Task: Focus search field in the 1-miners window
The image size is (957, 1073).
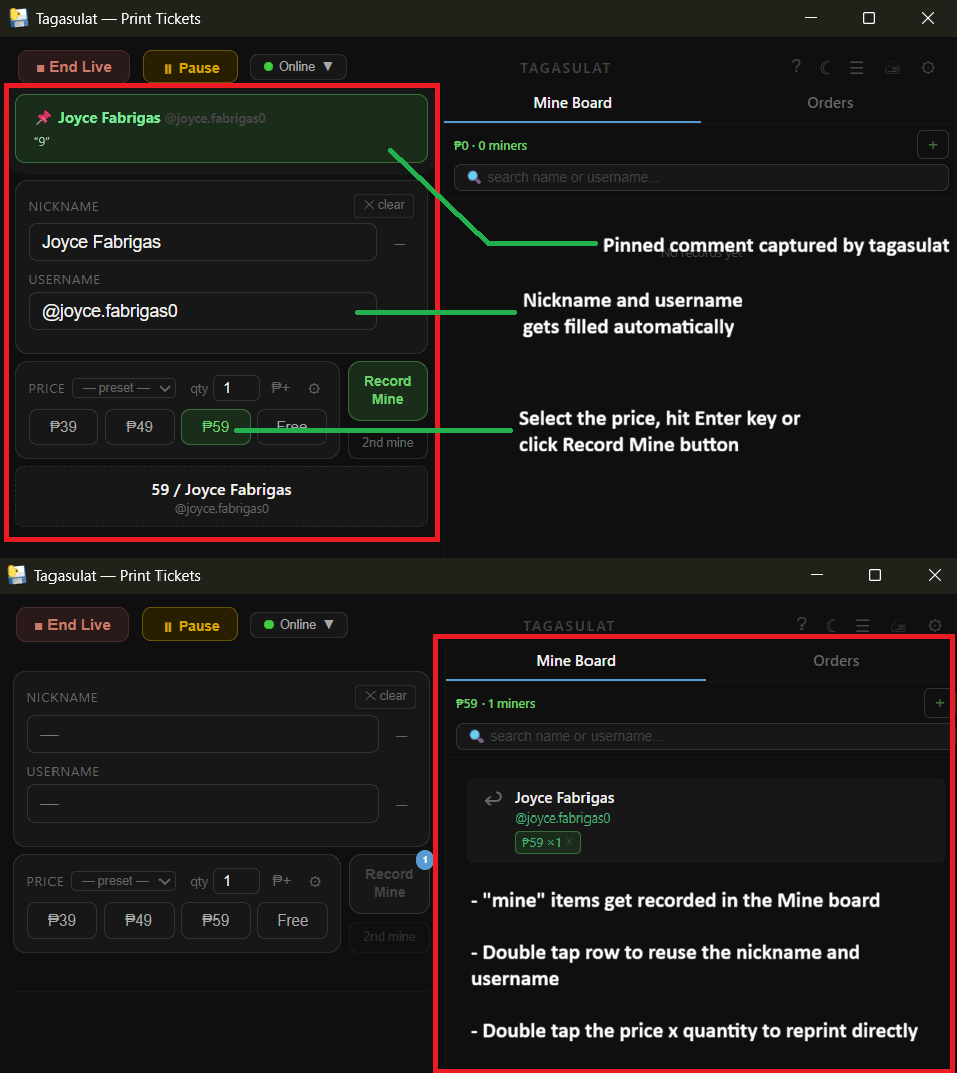Action: 704,736
